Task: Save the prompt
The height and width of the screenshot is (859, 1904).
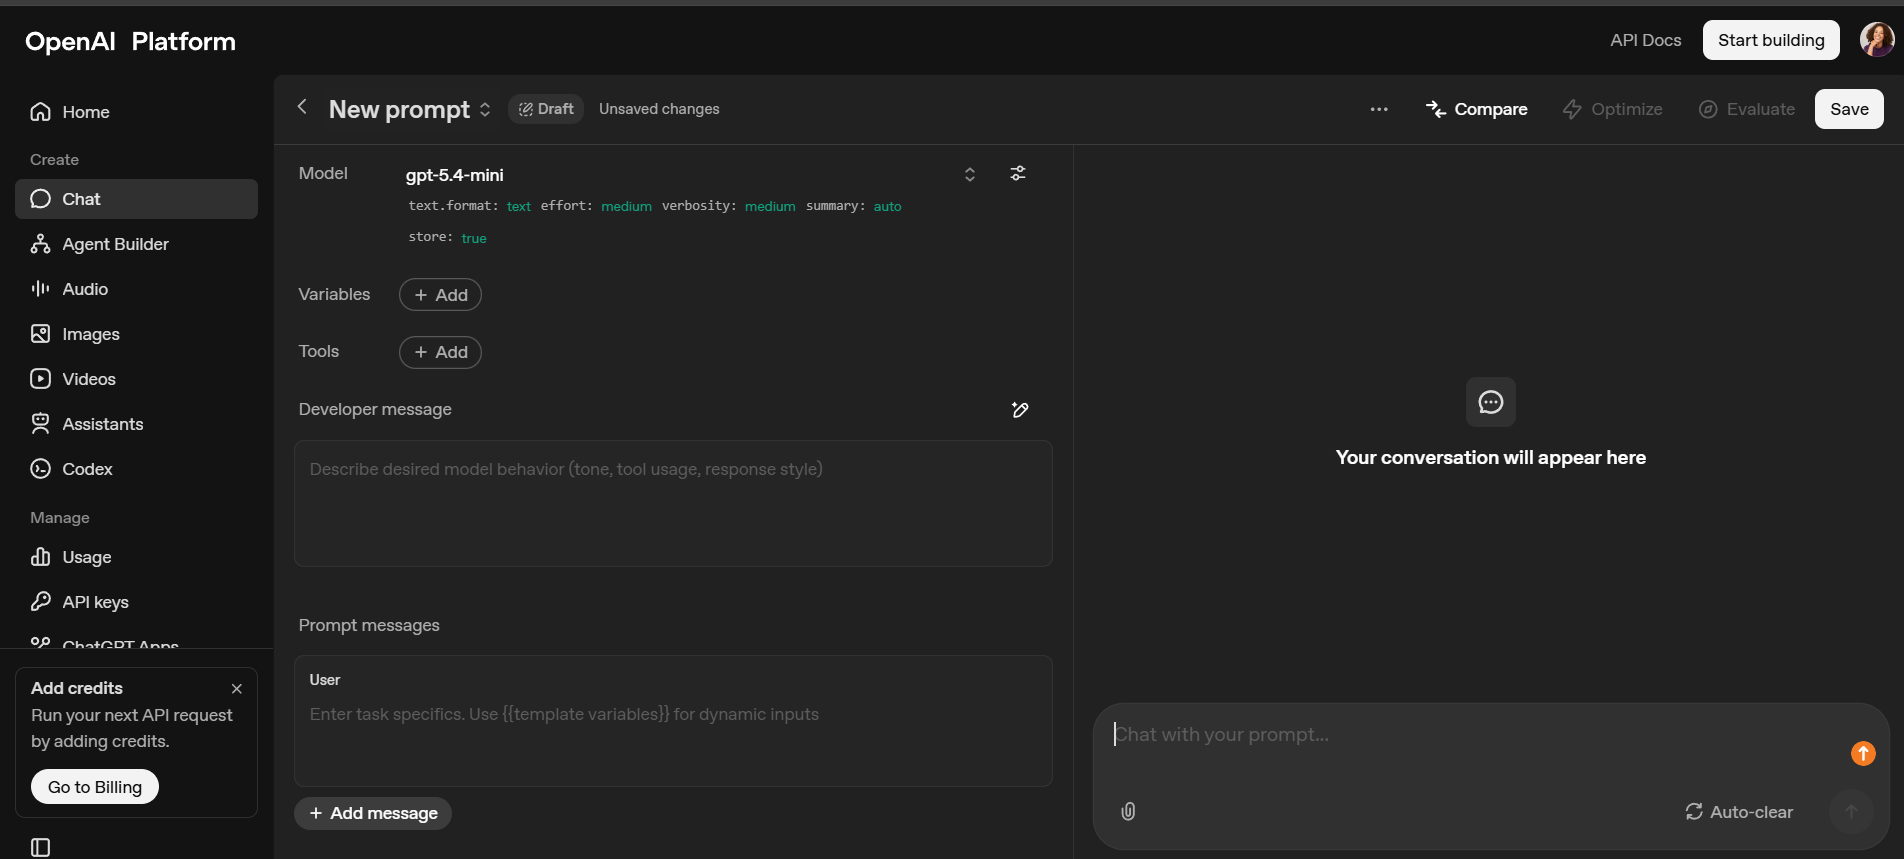Action: pos(1849,109)
